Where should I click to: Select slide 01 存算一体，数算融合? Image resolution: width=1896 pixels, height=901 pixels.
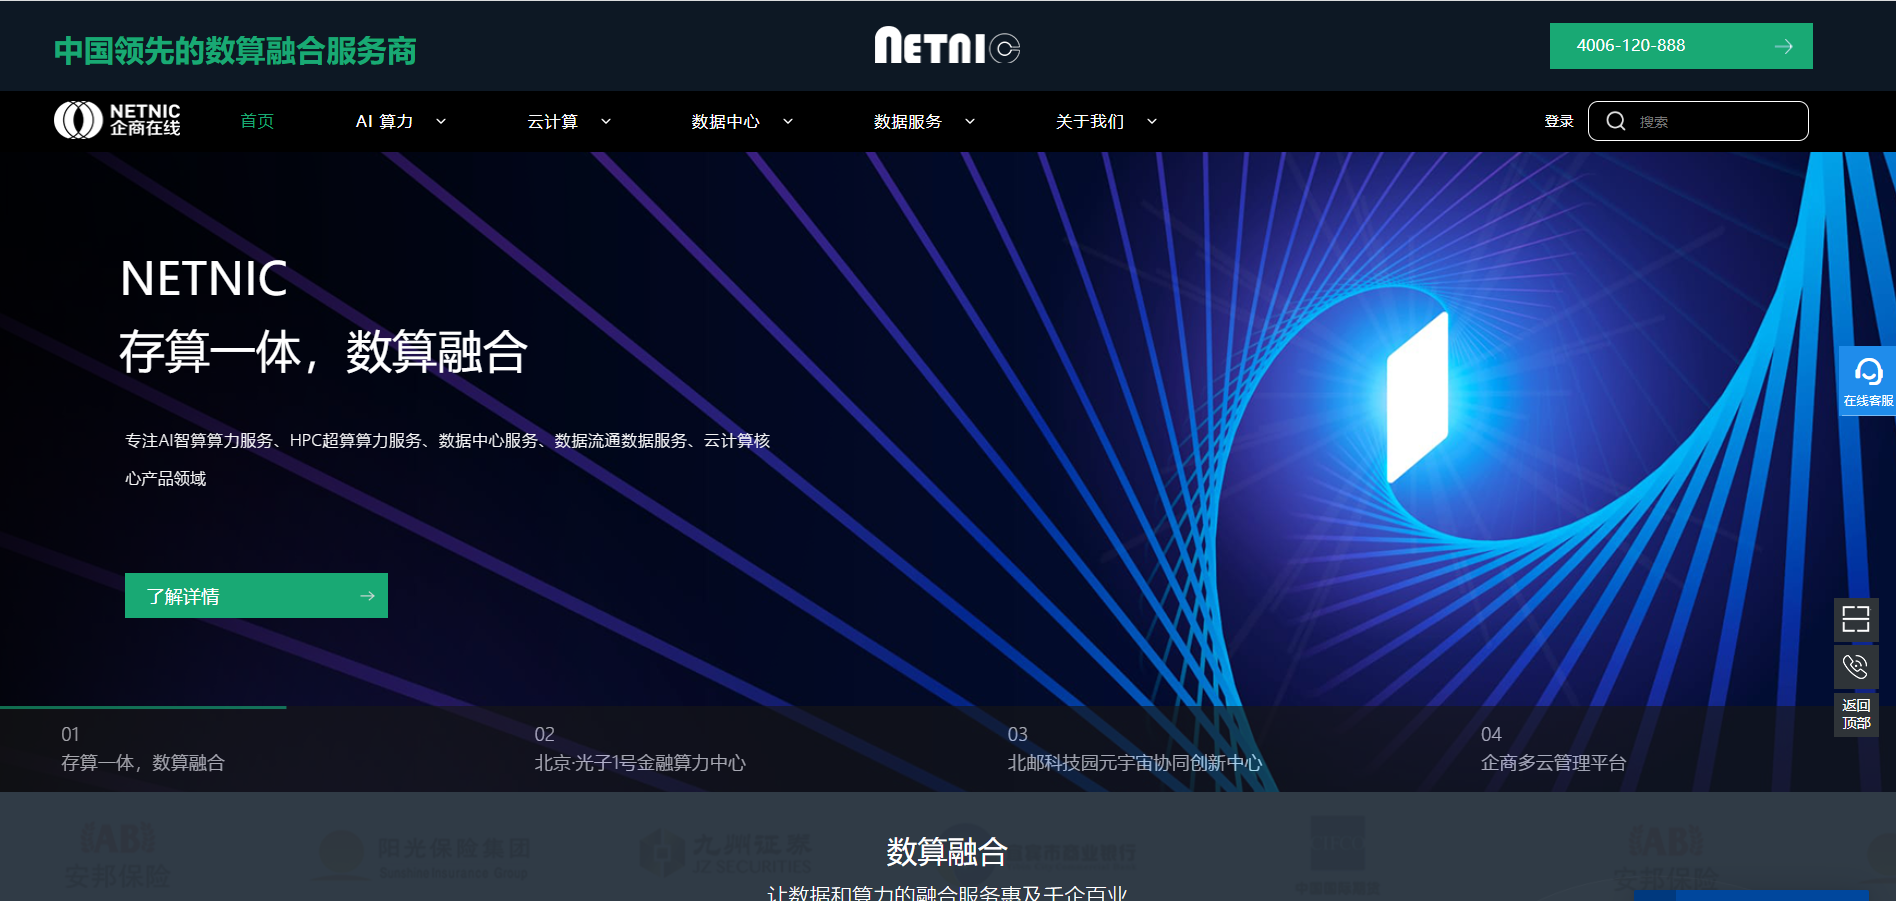(143, 749)
